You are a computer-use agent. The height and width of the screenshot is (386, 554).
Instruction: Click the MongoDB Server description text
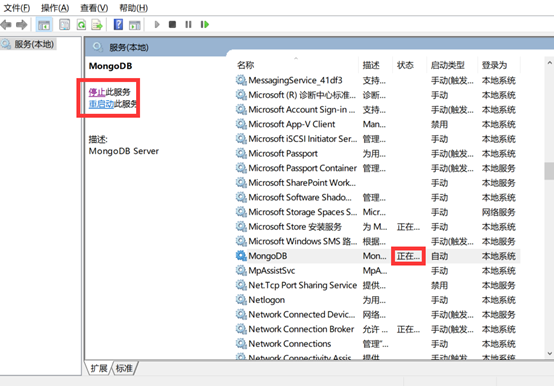124,151
